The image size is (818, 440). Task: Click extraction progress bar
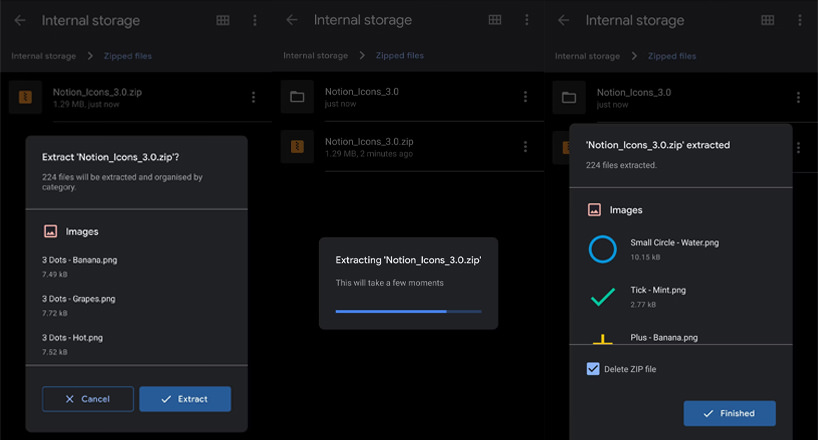coord(408,312)
